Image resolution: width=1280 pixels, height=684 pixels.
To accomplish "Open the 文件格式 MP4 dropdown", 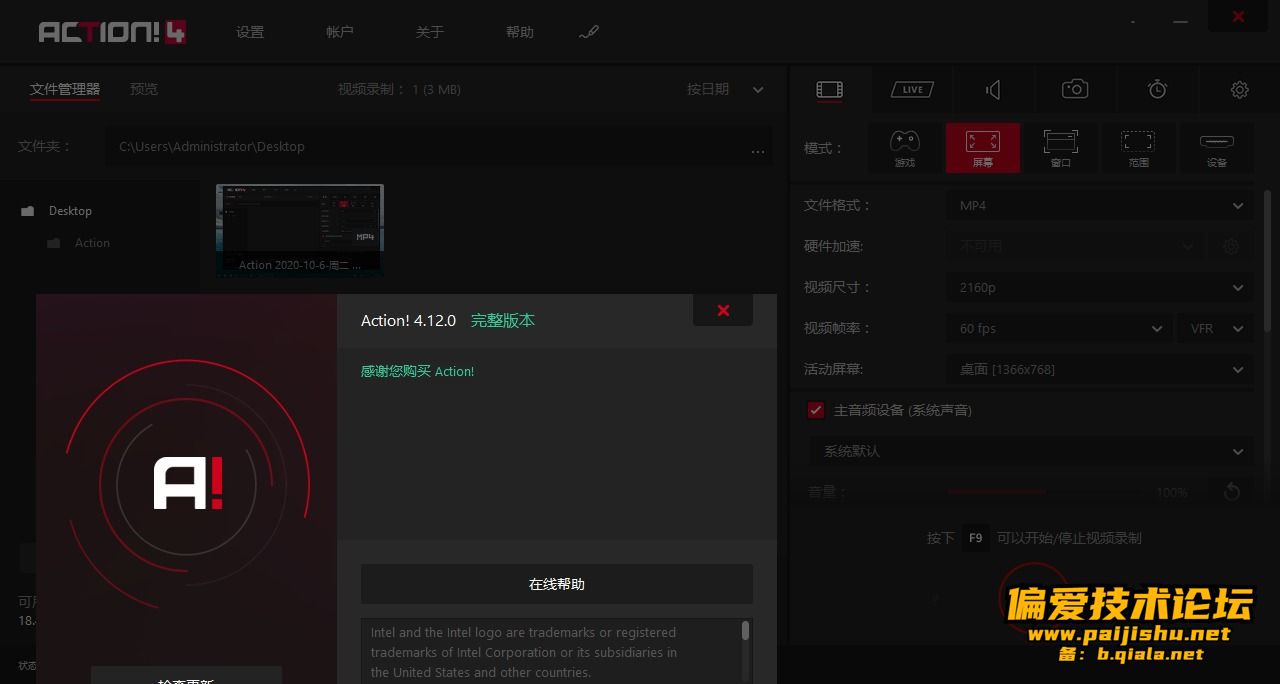I will 1100,205.
